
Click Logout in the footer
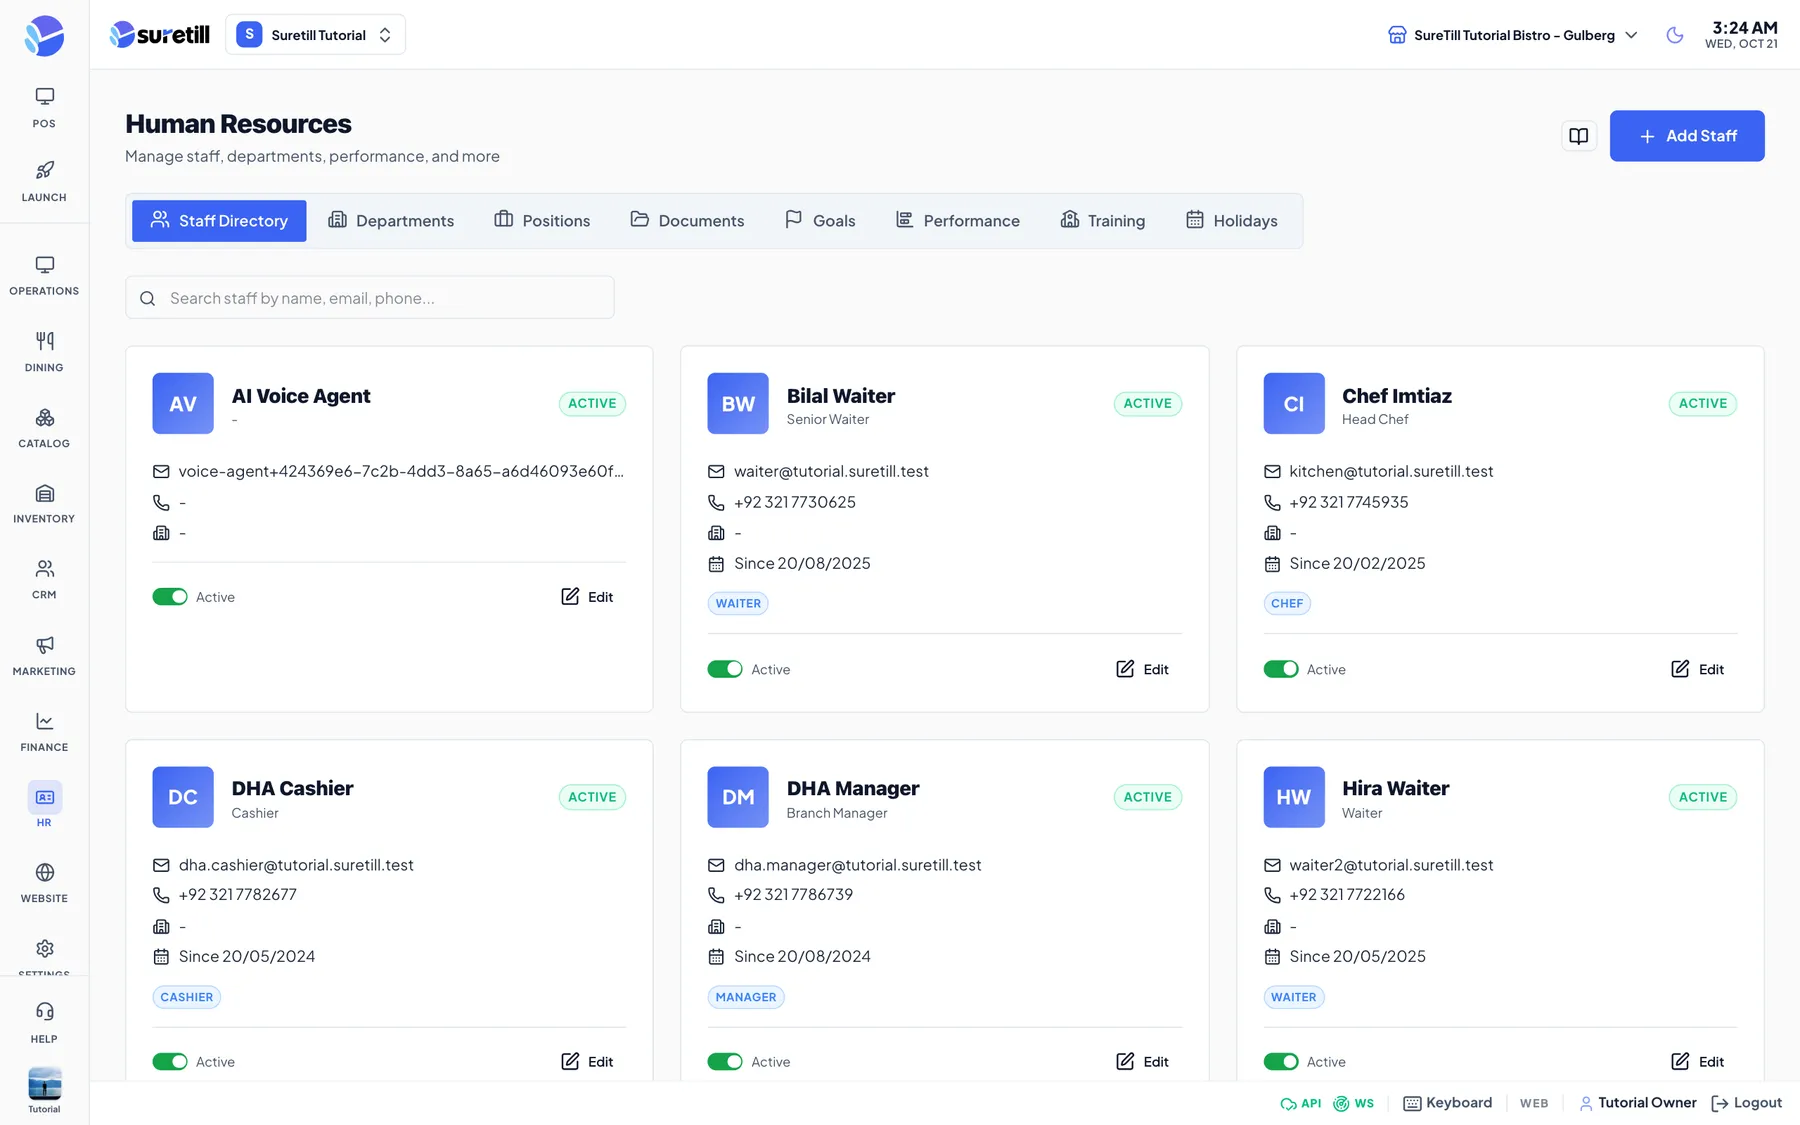1747,1103
